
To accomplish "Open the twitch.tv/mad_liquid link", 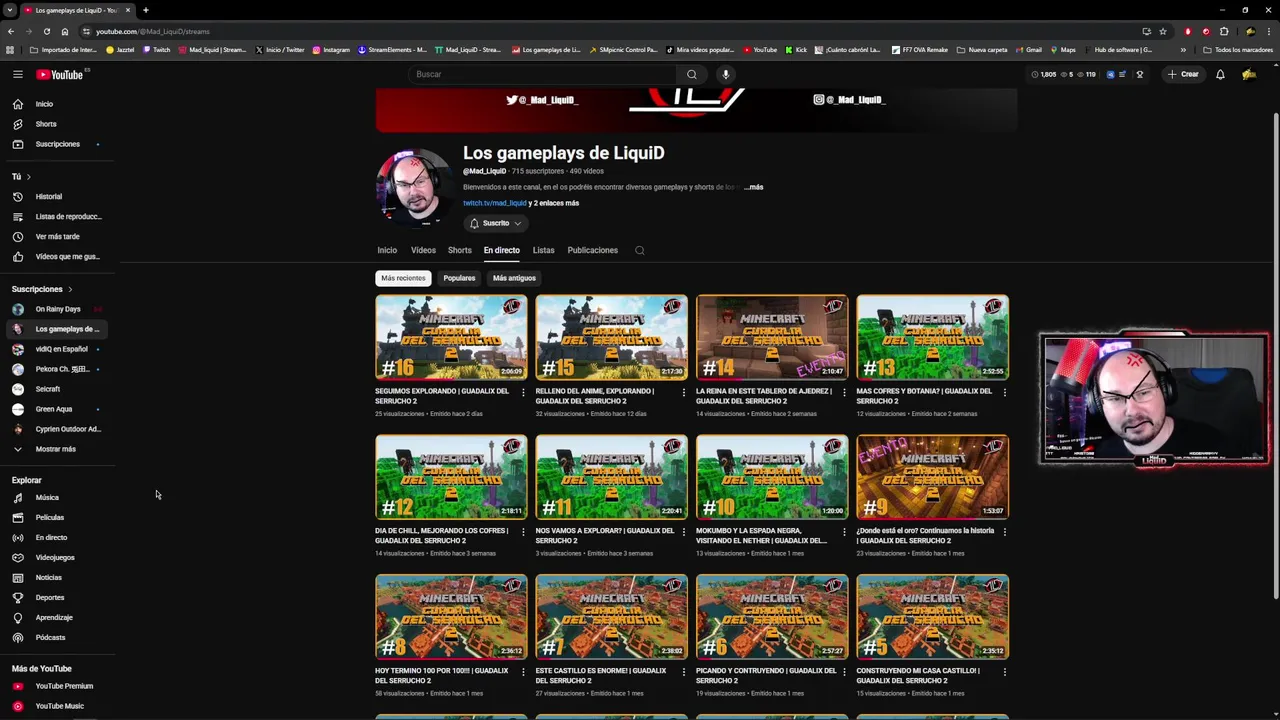I will pos(494,203).
